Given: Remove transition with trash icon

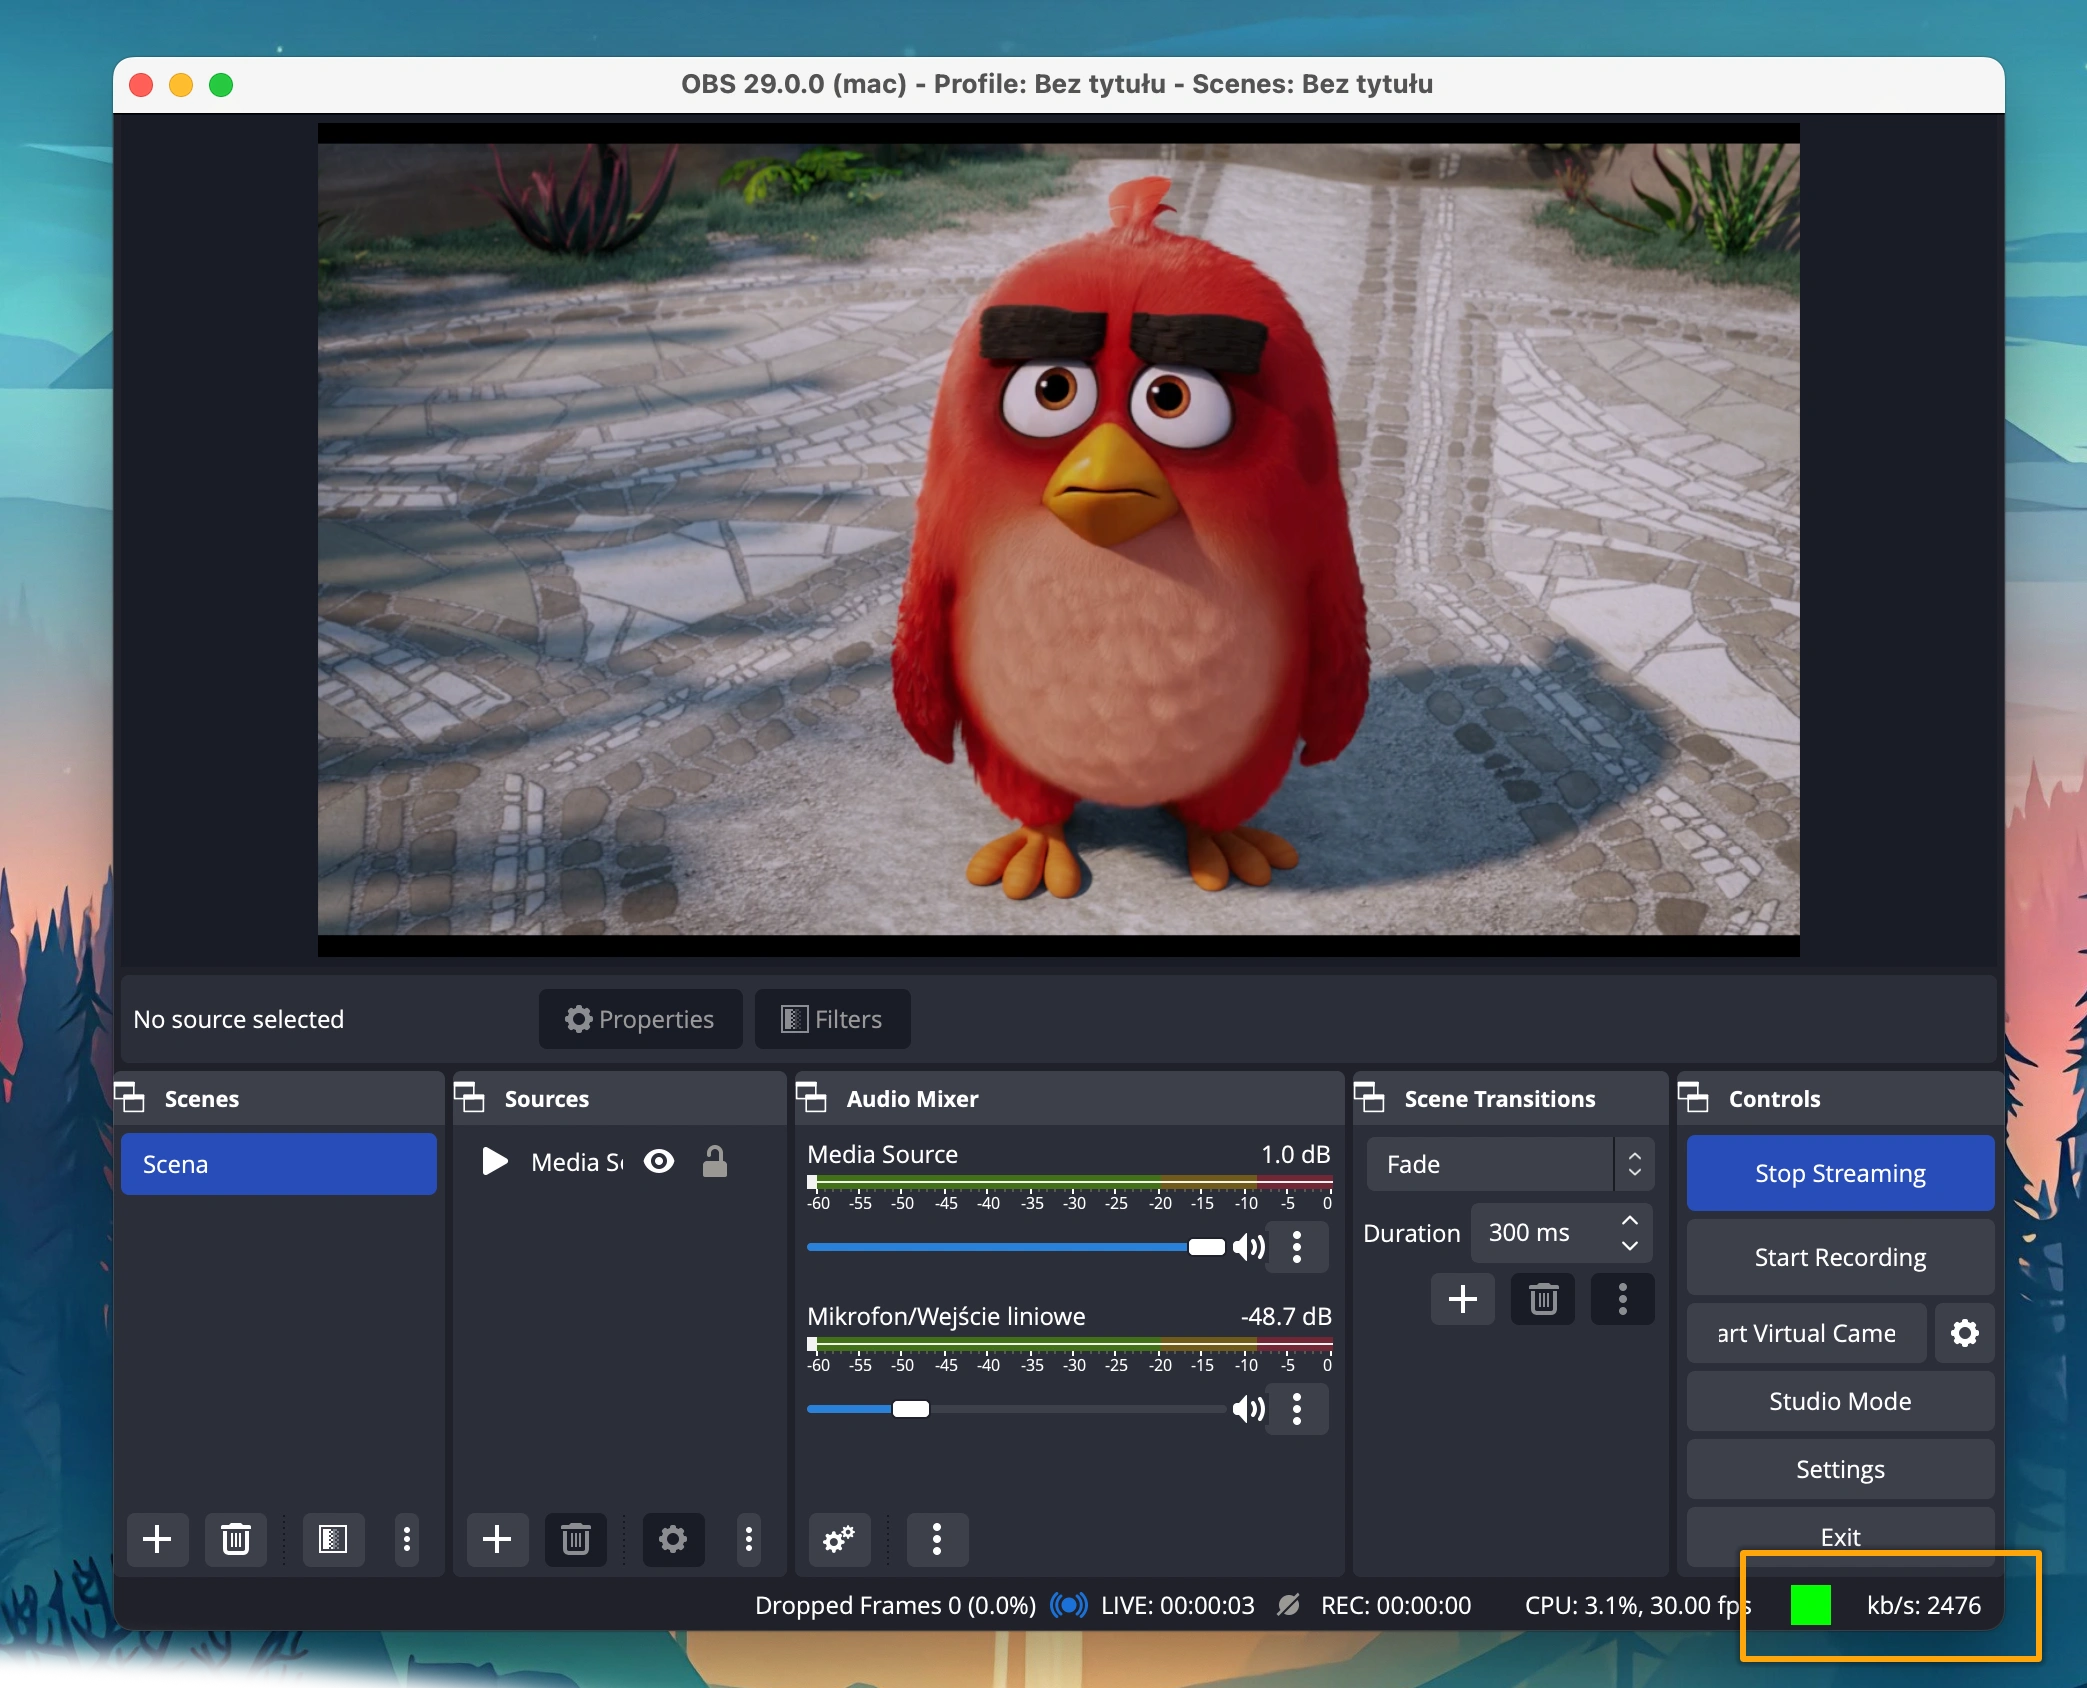Looking at the screenshot, I should pos(1543,1299).
